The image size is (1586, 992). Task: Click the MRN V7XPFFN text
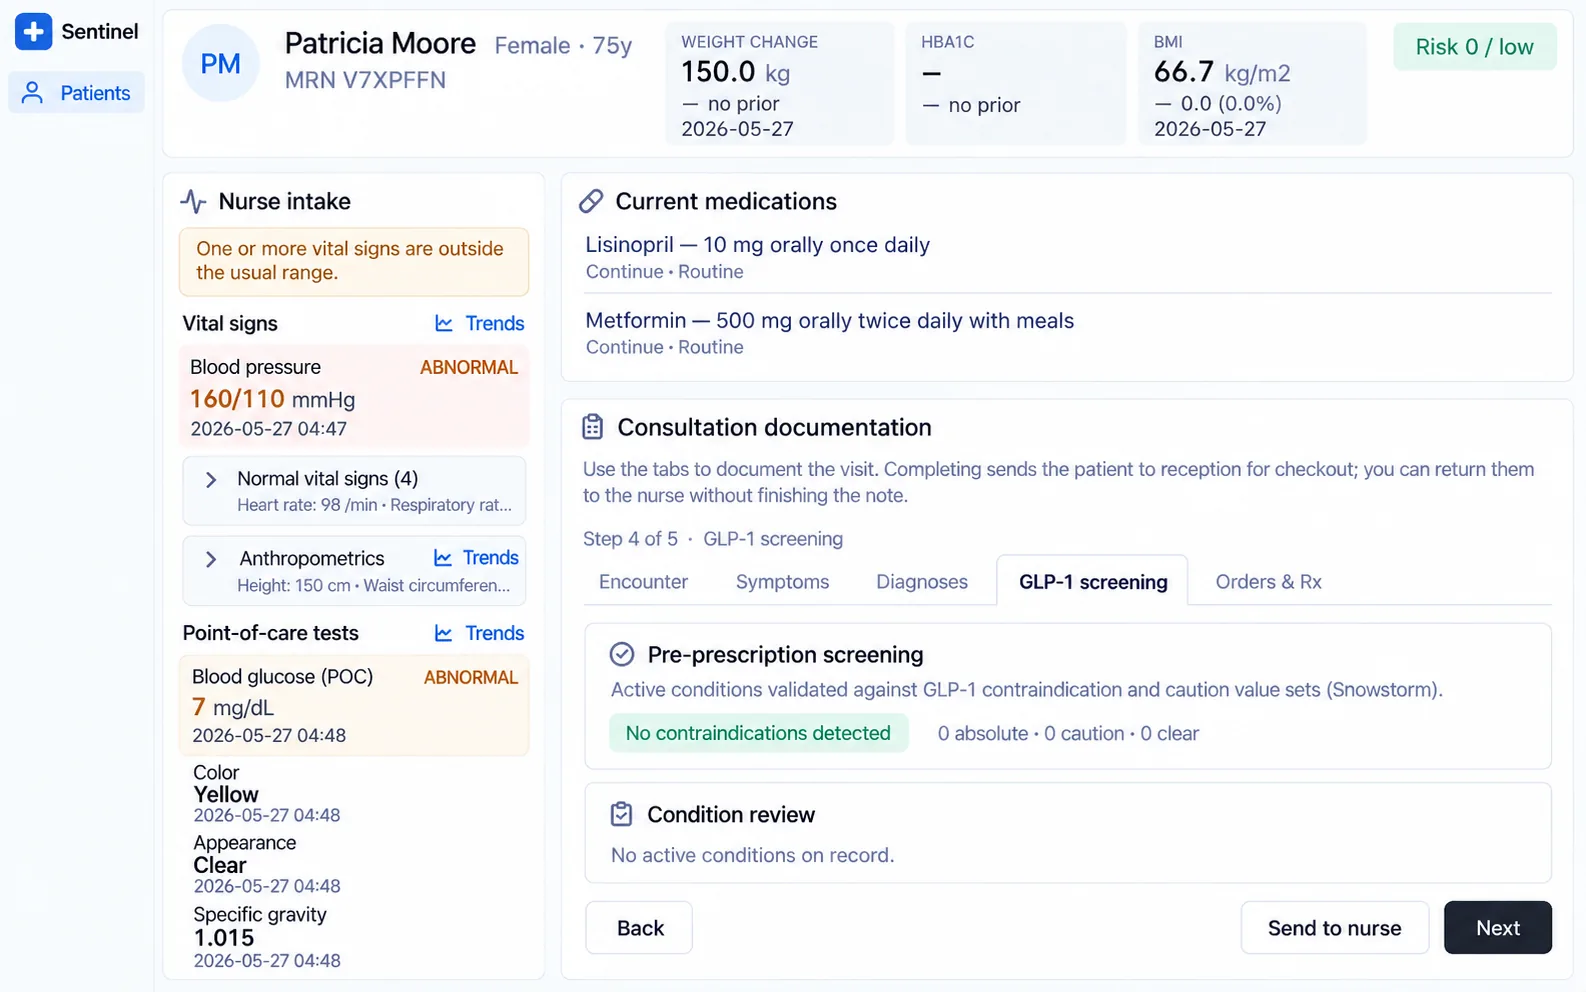pyautogui.click(x=366, y=81)
